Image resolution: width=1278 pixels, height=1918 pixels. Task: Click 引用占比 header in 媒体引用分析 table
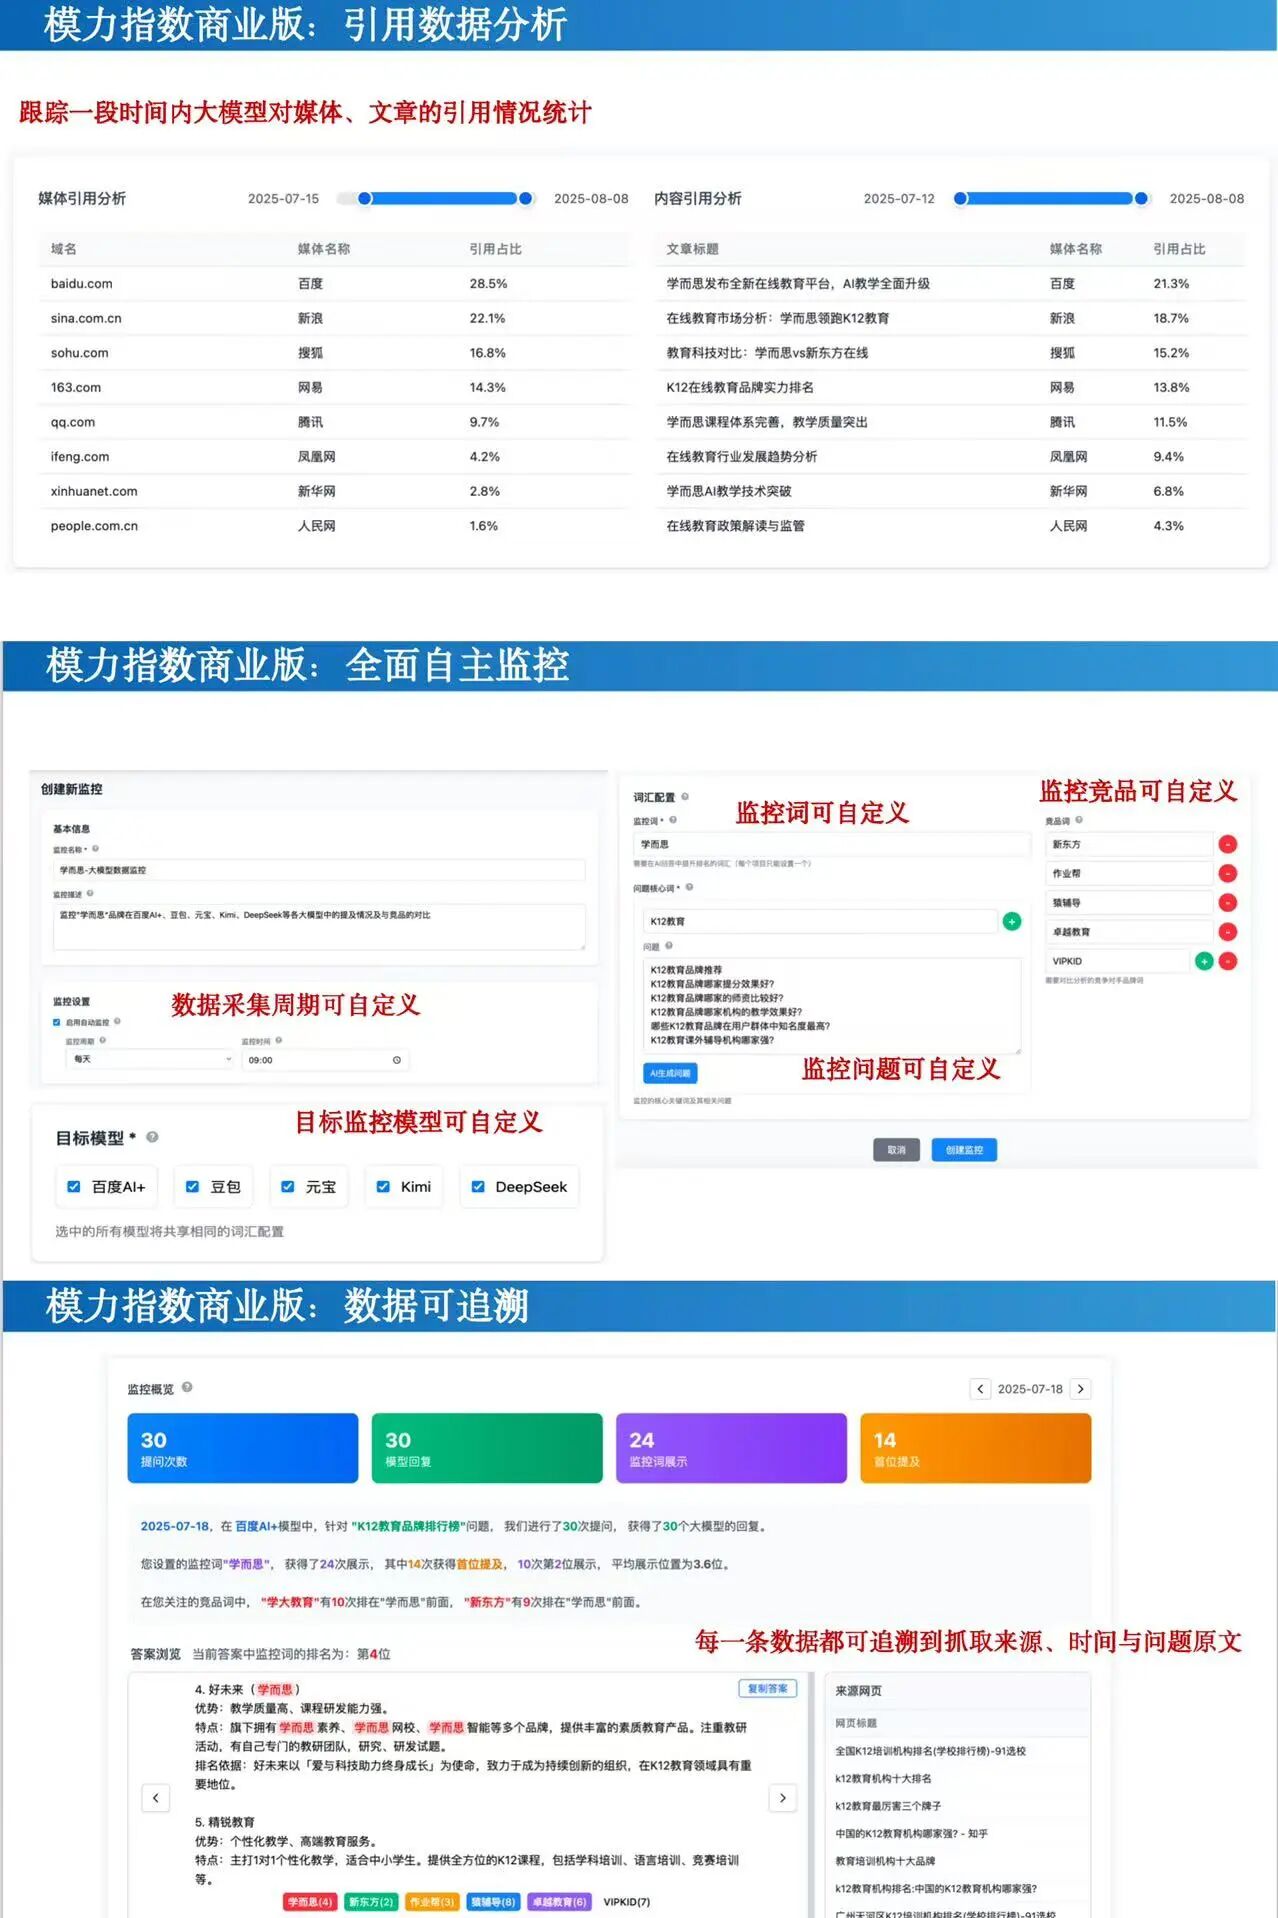[495, 249]
